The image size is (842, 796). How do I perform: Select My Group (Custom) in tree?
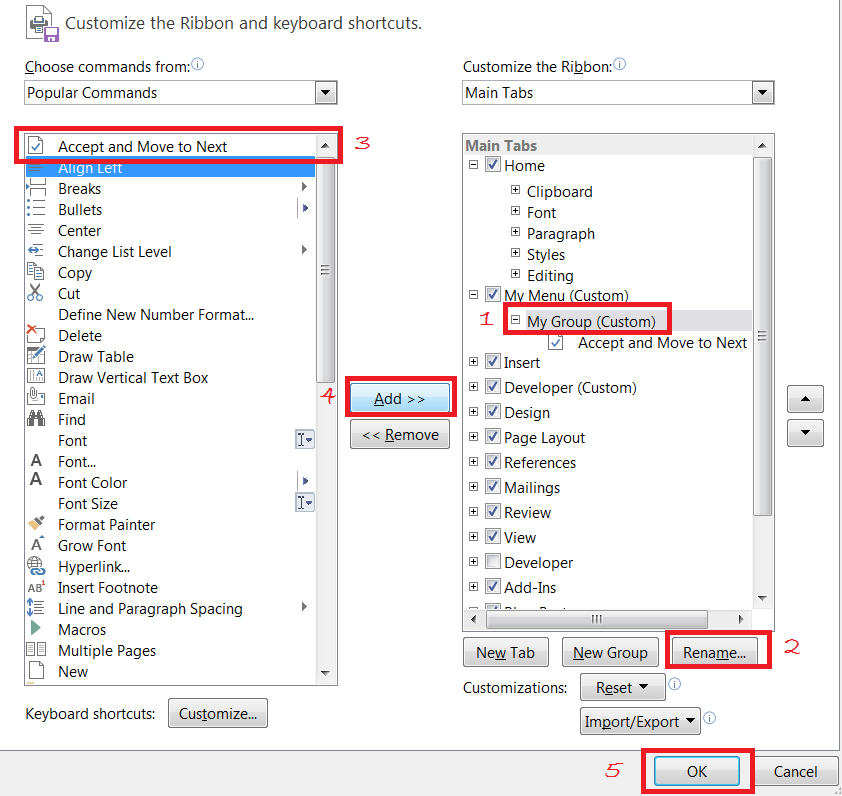[590, 321]
